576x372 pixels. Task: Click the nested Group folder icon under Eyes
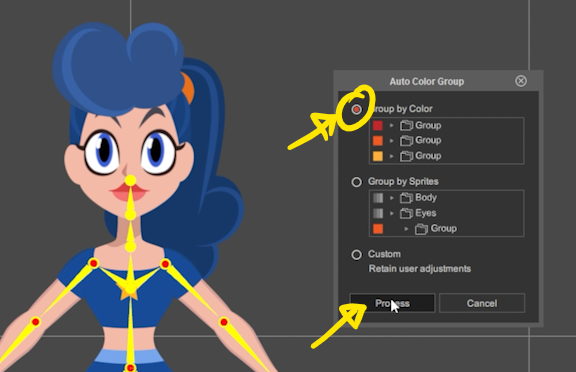(421, 229)
